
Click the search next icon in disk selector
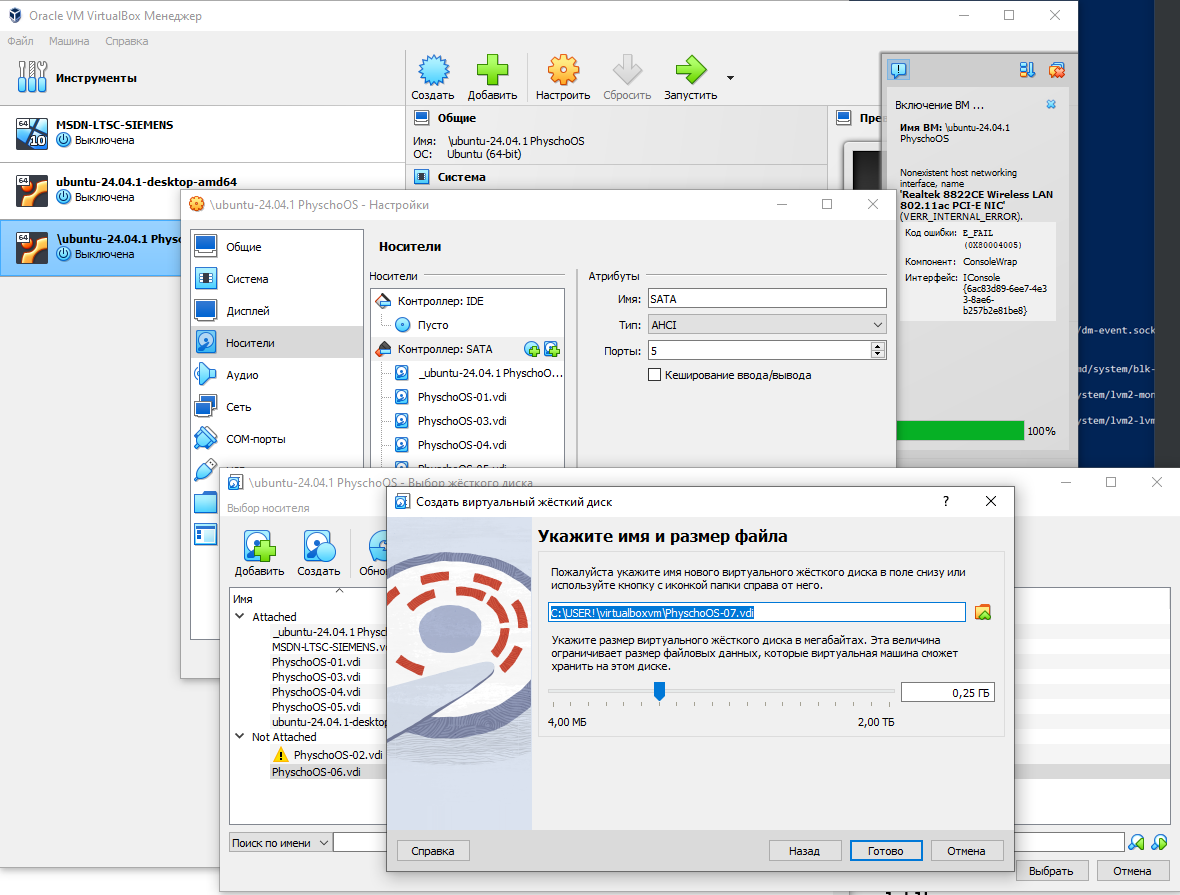pyautogui.click(x=1160, y=842)
